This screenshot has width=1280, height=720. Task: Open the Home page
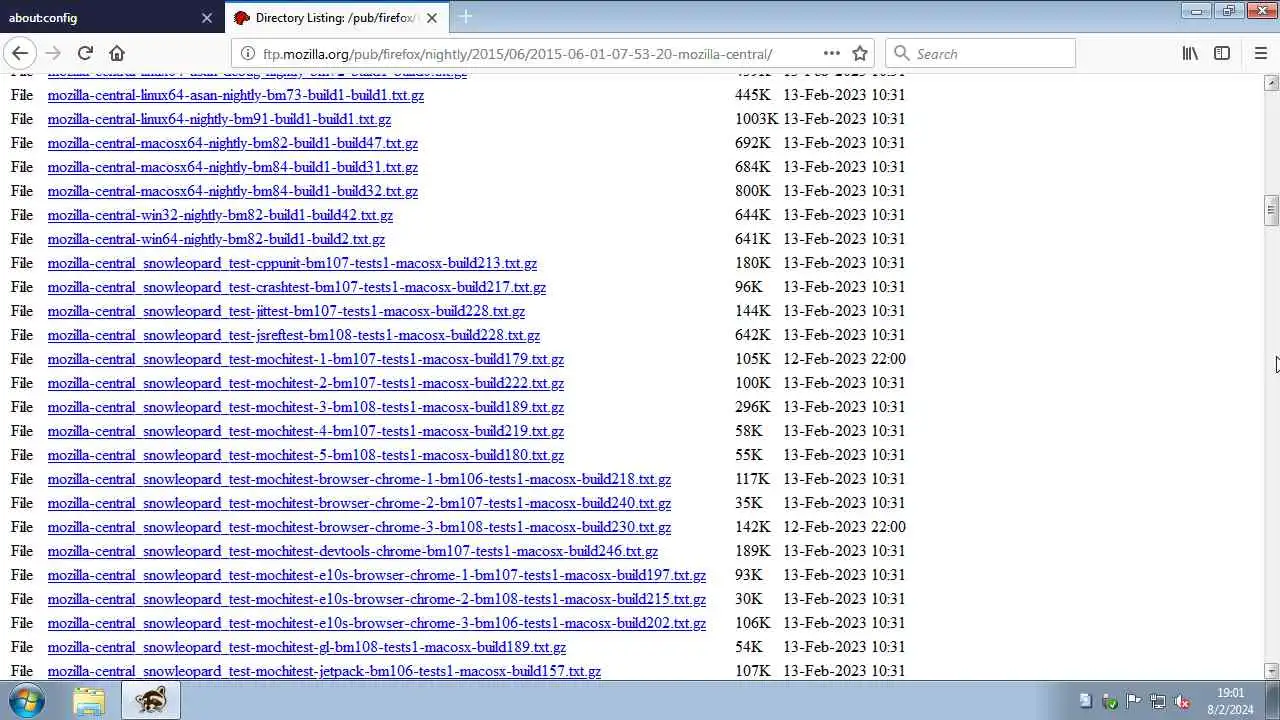tap(117, 53)
